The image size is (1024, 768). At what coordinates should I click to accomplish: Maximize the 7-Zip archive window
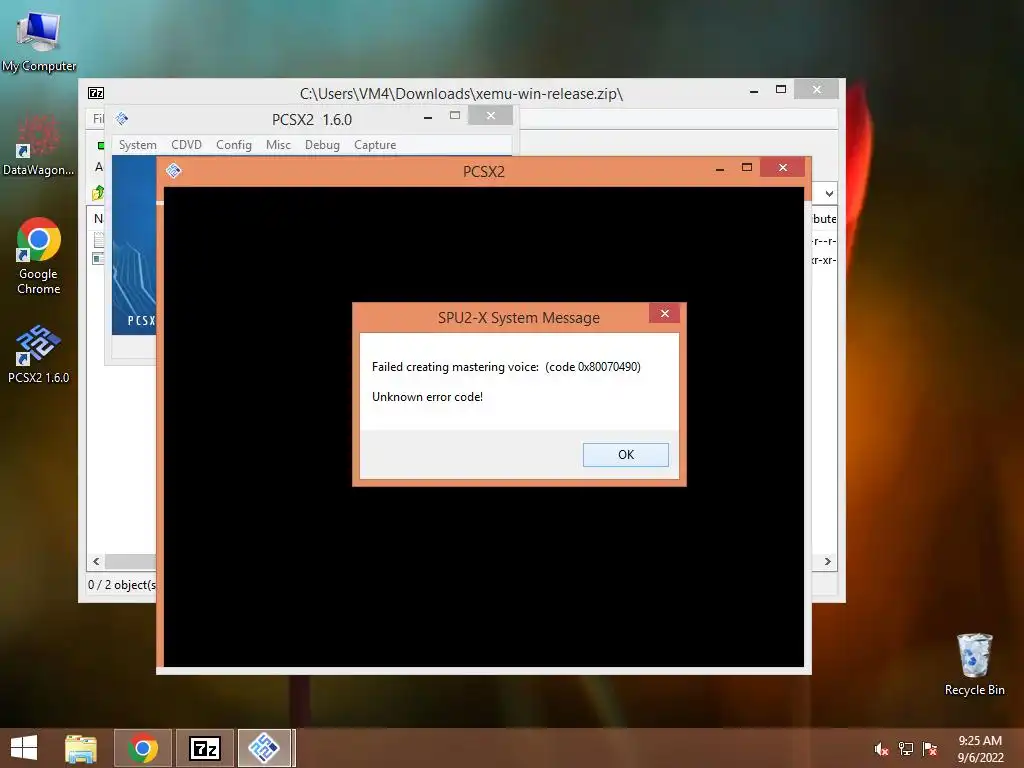(780, 89)
